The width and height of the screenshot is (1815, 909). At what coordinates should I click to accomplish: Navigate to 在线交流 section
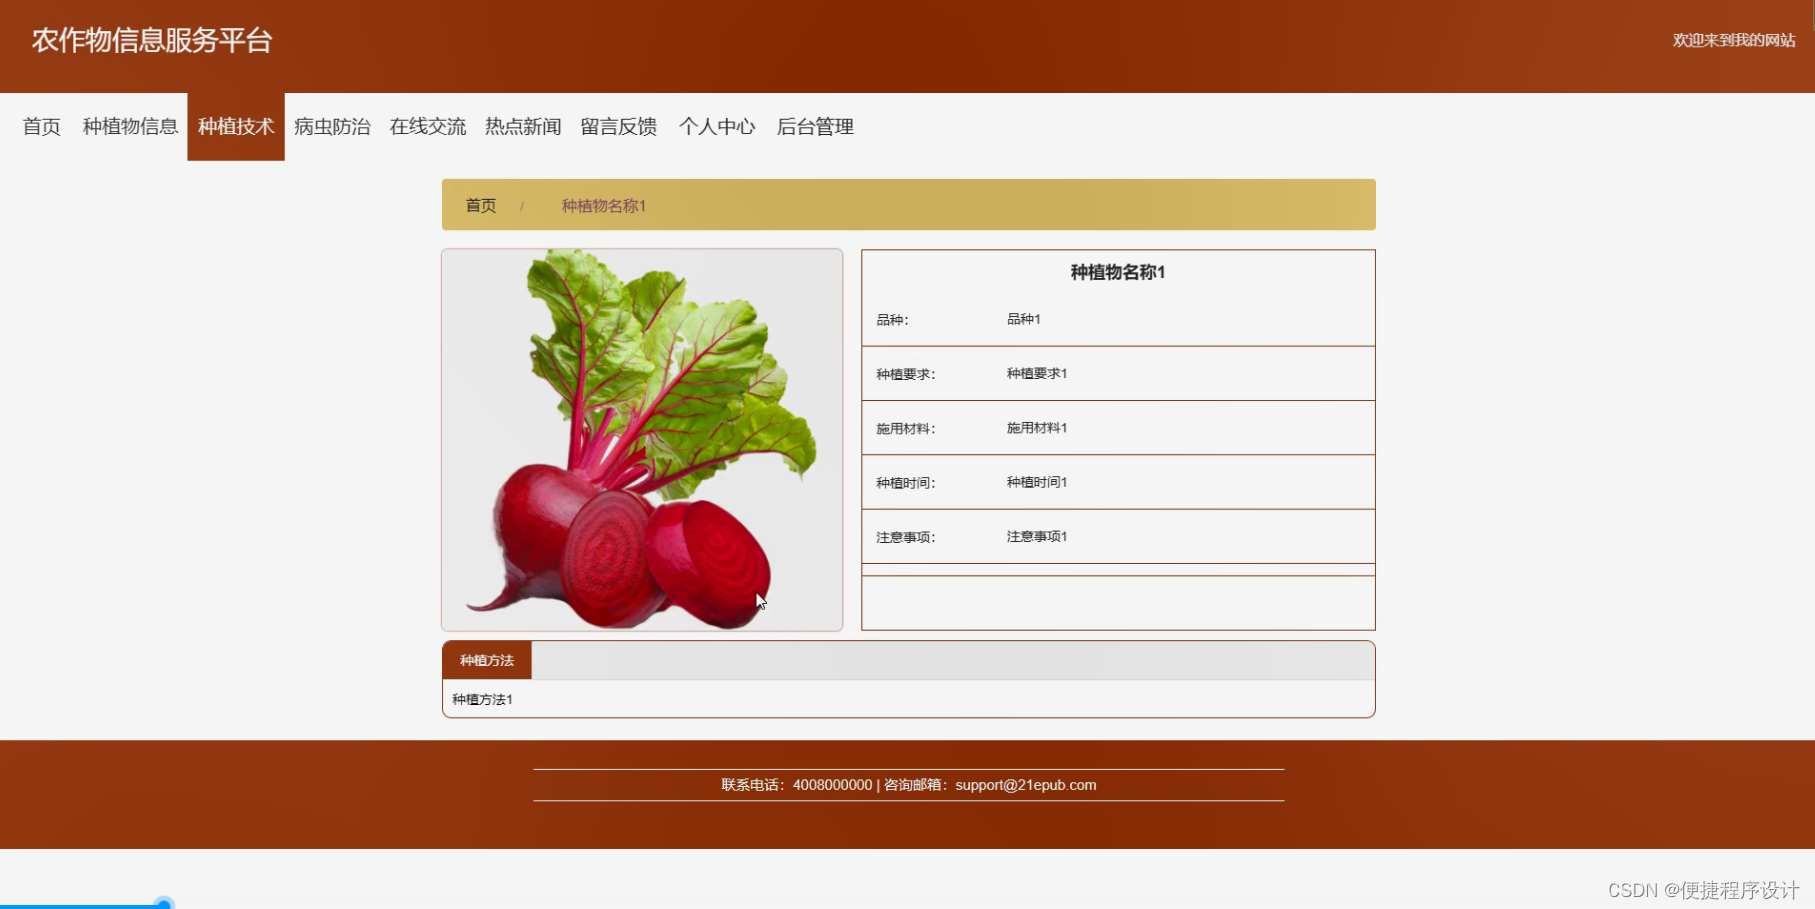pyautogui.click(x=427, y=127)
